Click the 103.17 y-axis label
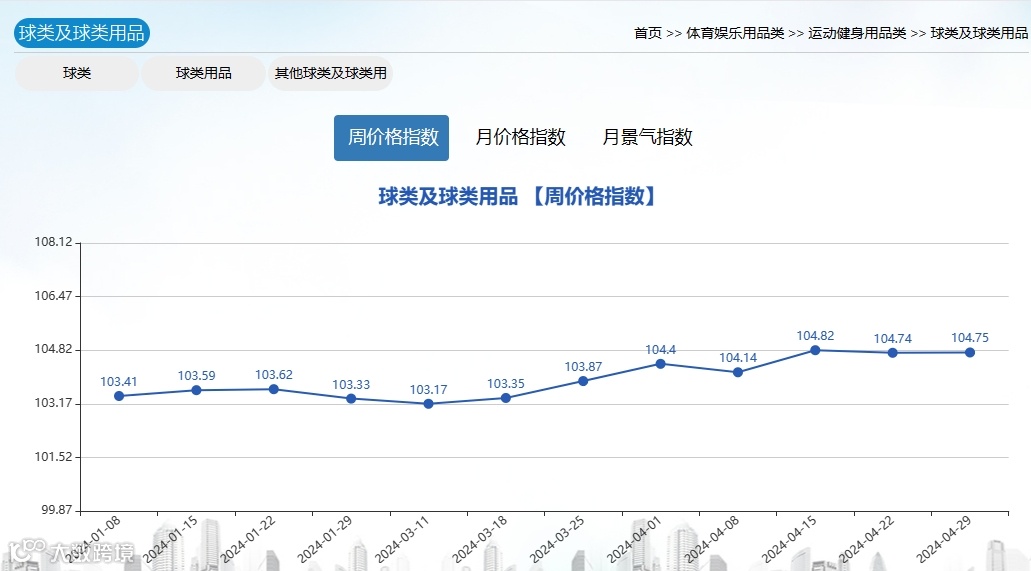This screenshot has height=571, width=1031. coord(54,403)
